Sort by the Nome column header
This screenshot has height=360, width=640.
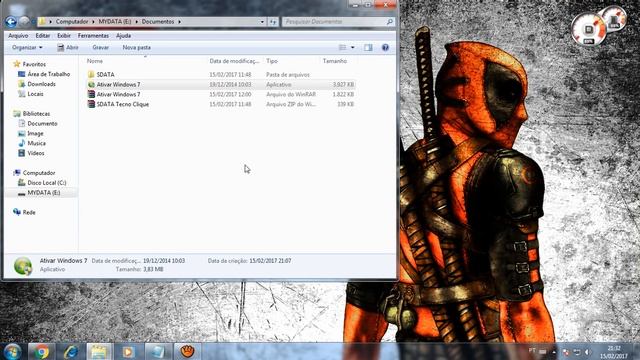coord(95,61)
